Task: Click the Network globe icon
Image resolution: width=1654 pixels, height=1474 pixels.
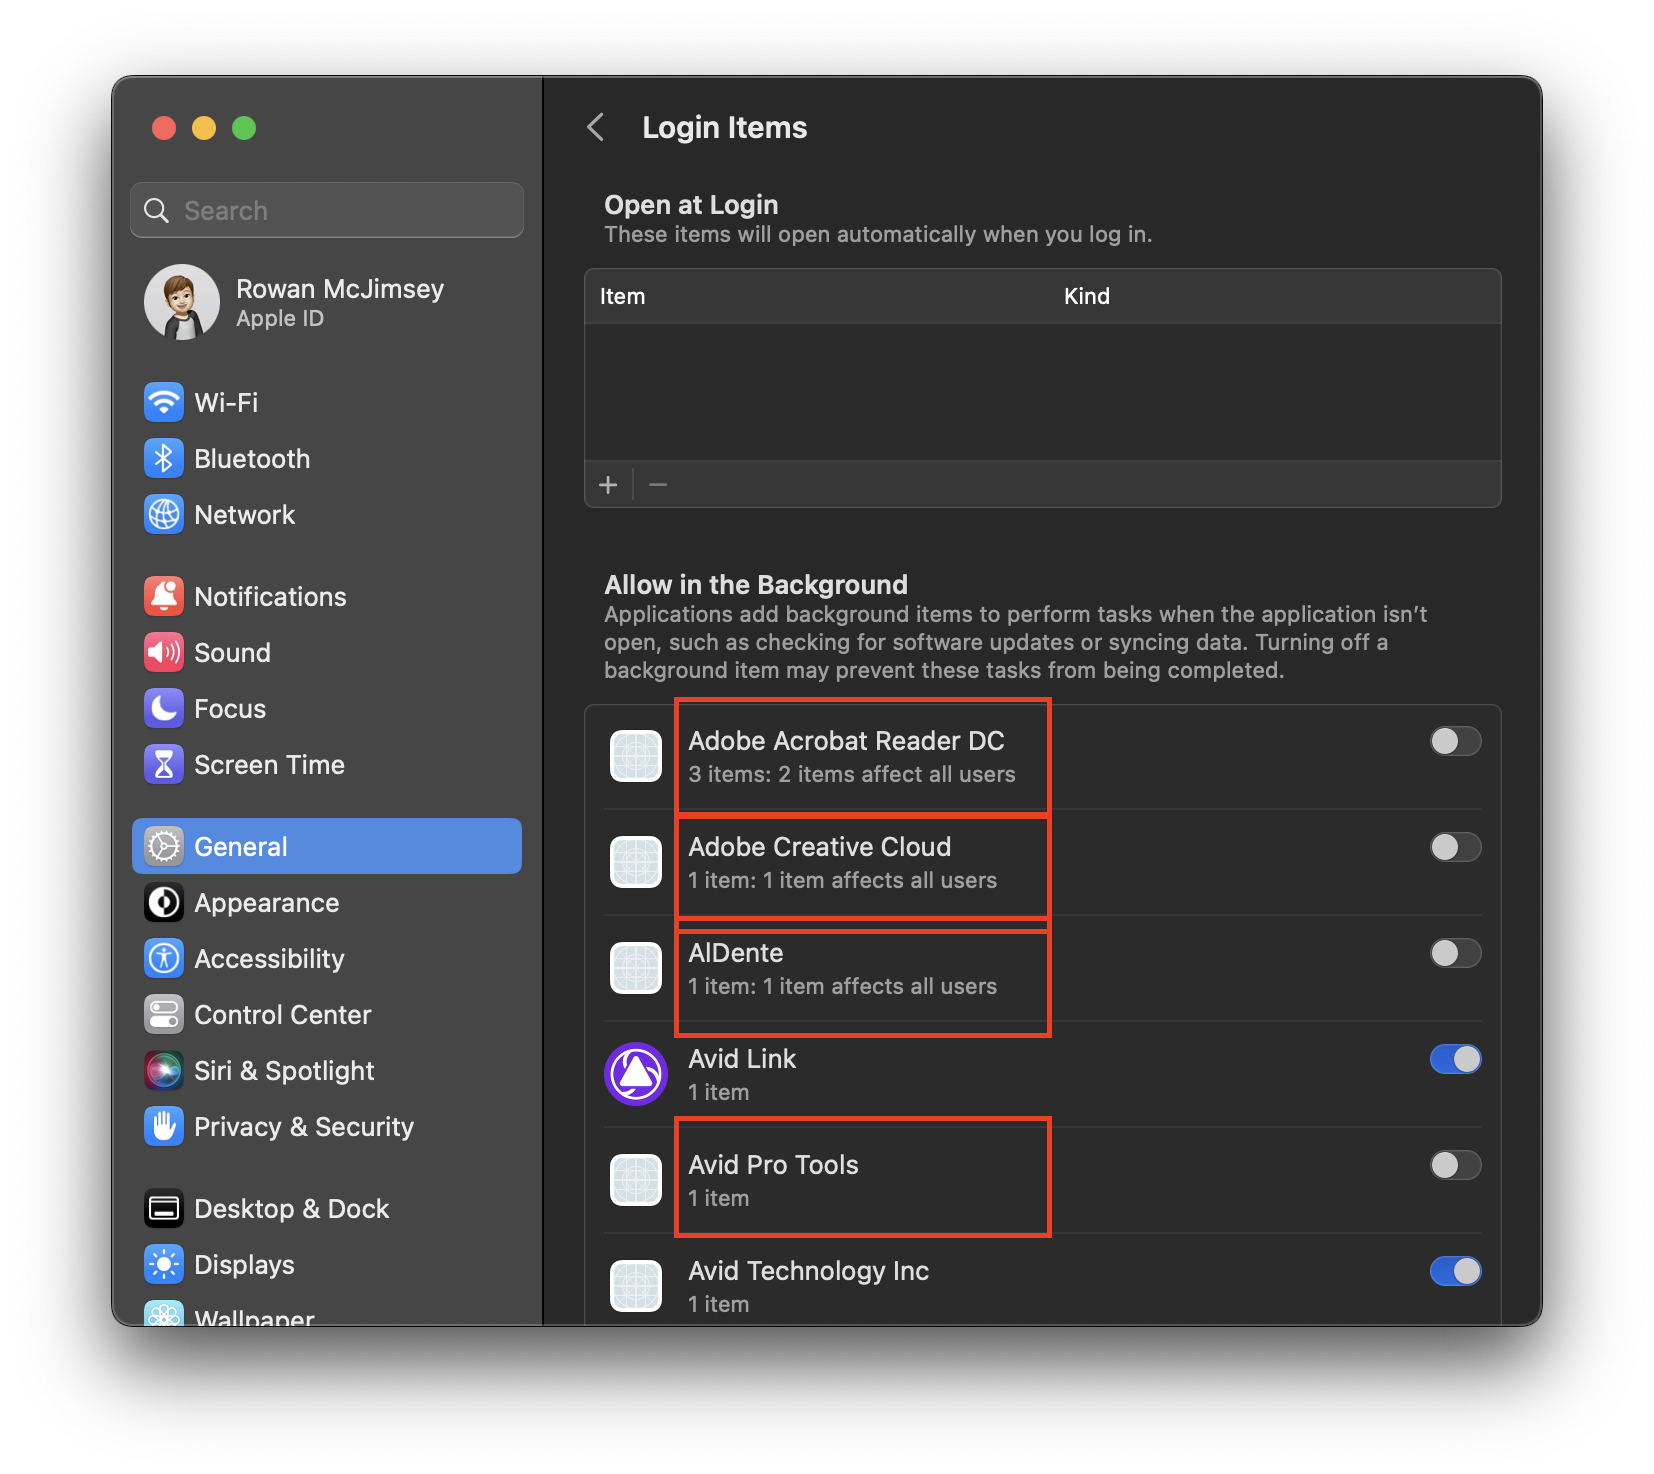Action: [164, 514]
